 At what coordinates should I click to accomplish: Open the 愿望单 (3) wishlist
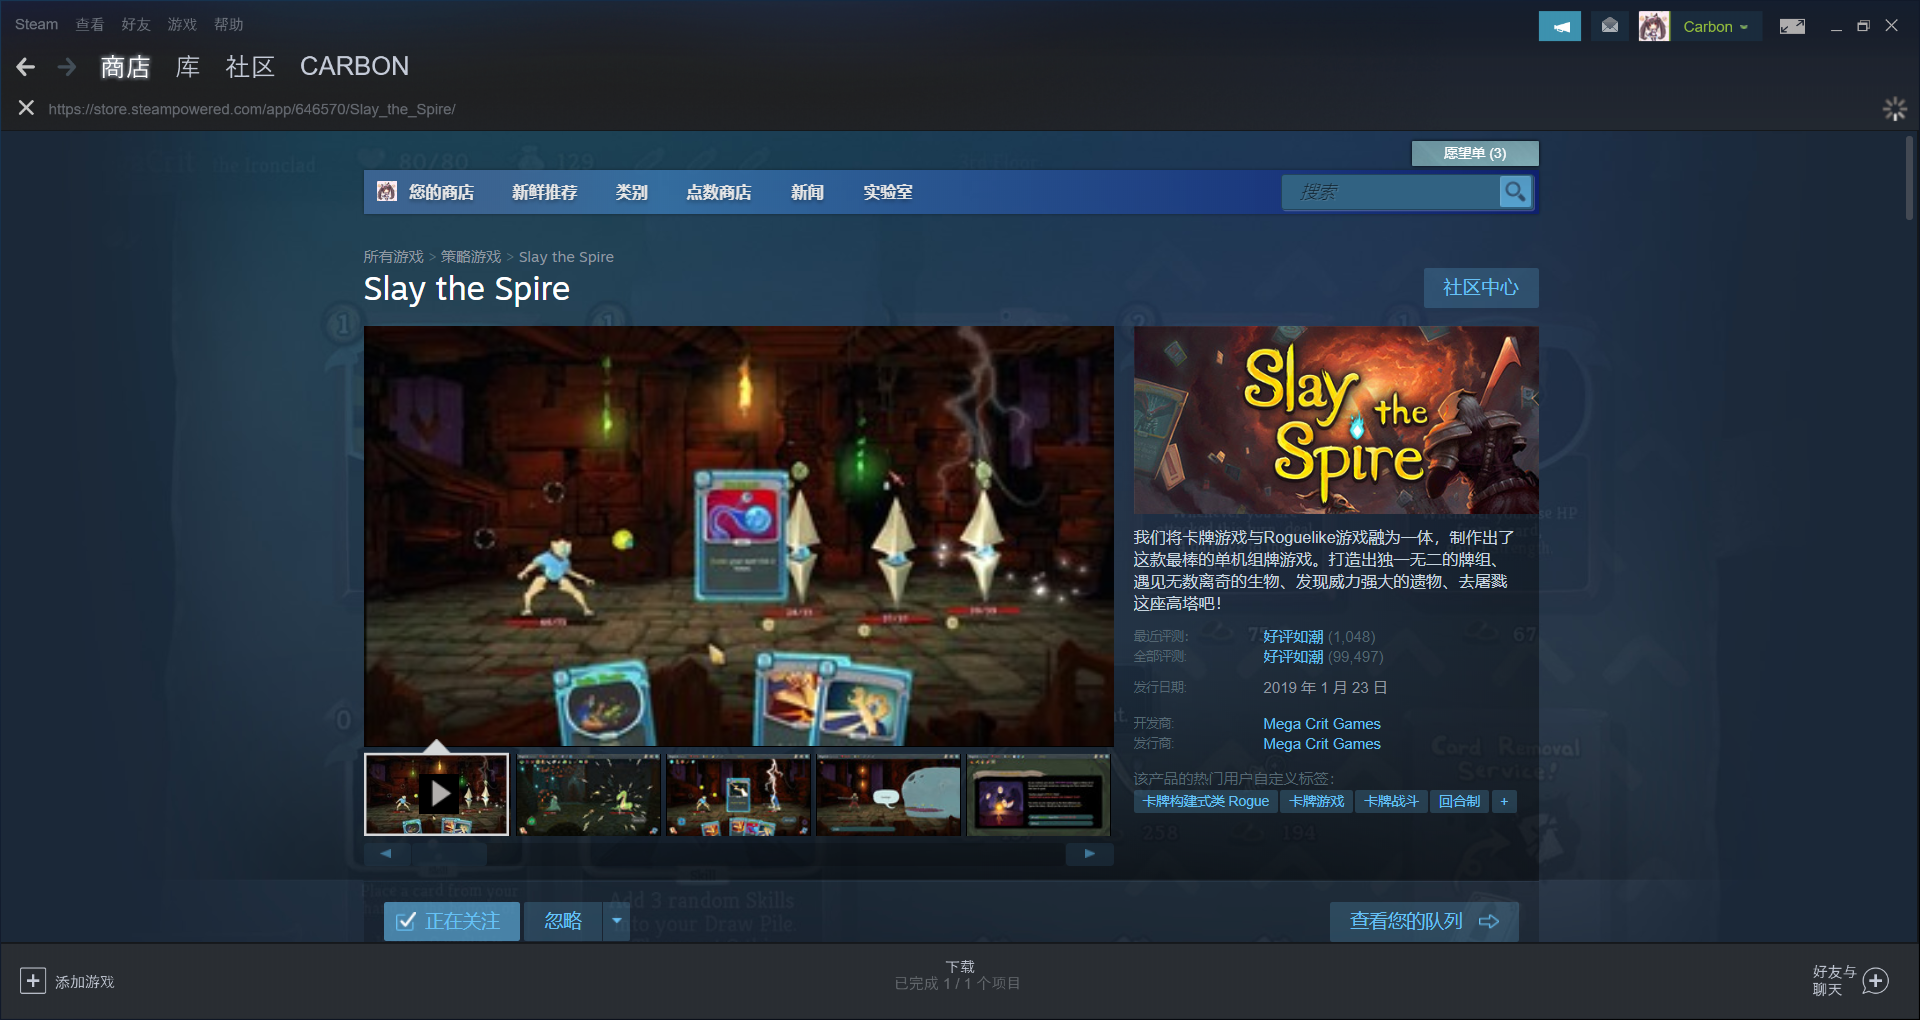(x=1475, y=153)
